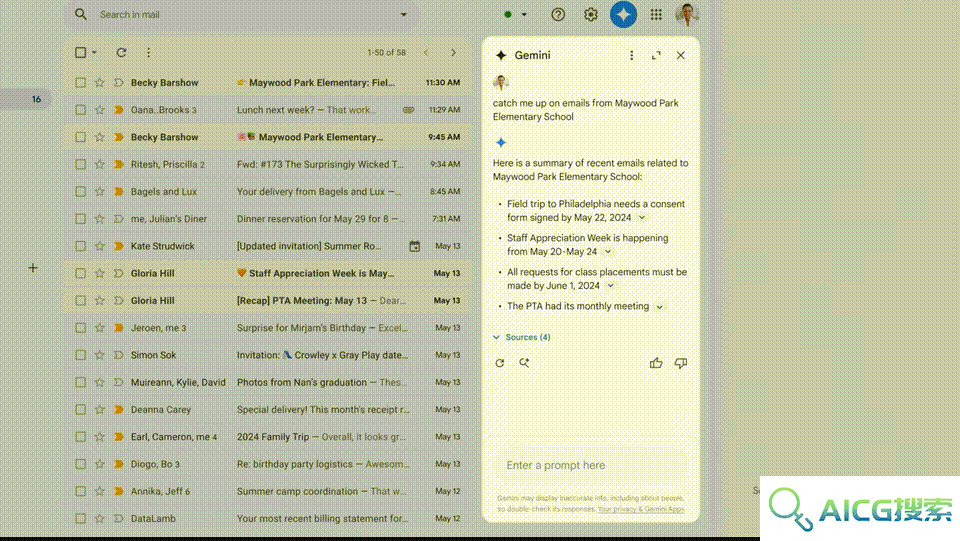This screenshot has width=960, height=541.
Task: Focus the Enter a prompt here field
Action: coord(590,465)
